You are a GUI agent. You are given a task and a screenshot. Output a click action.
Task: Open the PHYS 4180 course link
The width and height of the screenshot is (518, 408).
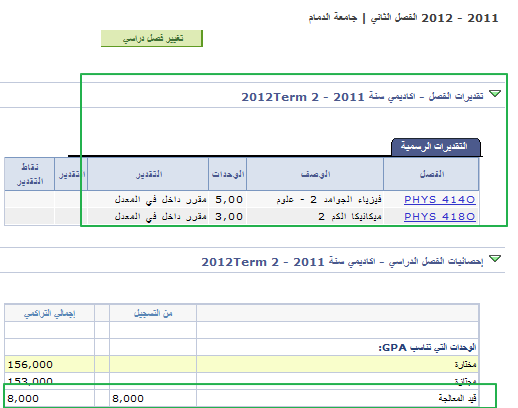pos(440,217)
